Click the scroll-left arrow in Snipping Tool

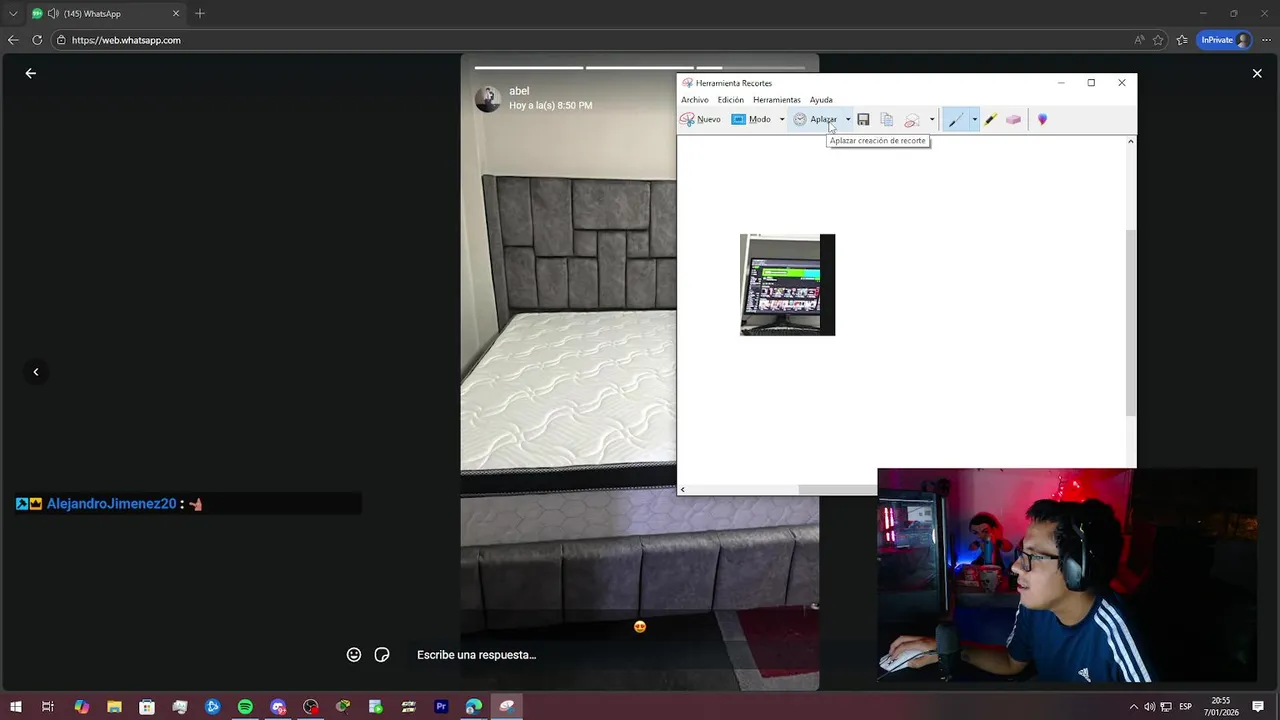pos(683,489)
